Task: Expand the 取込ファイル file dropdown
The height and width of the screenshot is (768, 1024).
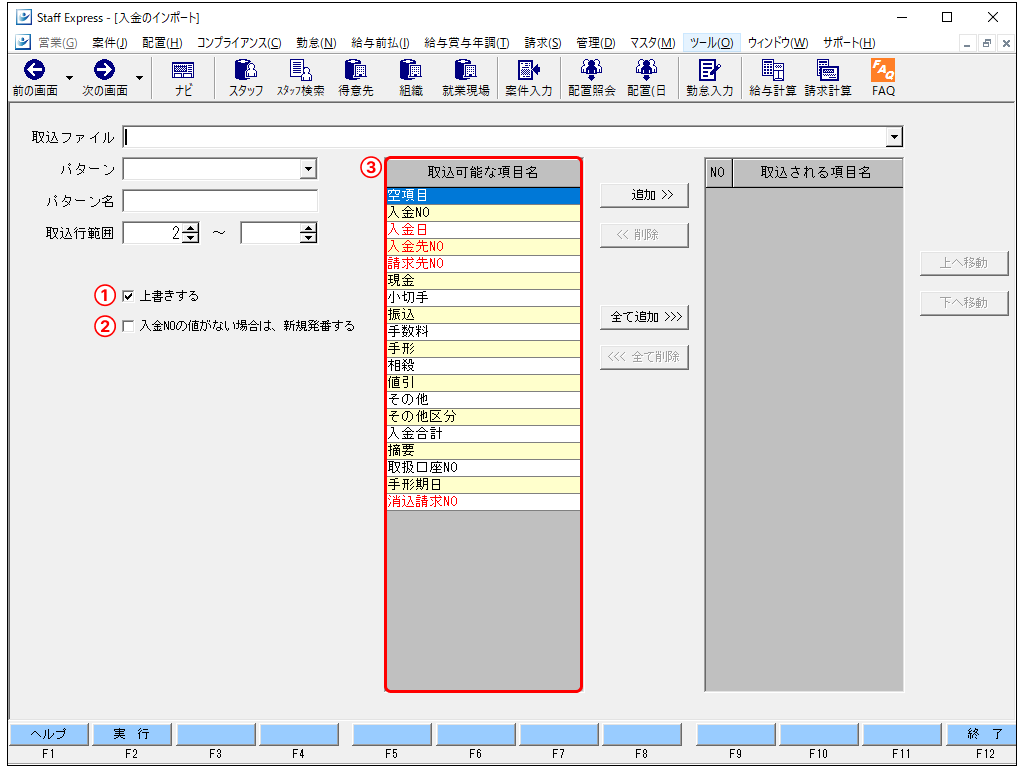Action: 895,136
